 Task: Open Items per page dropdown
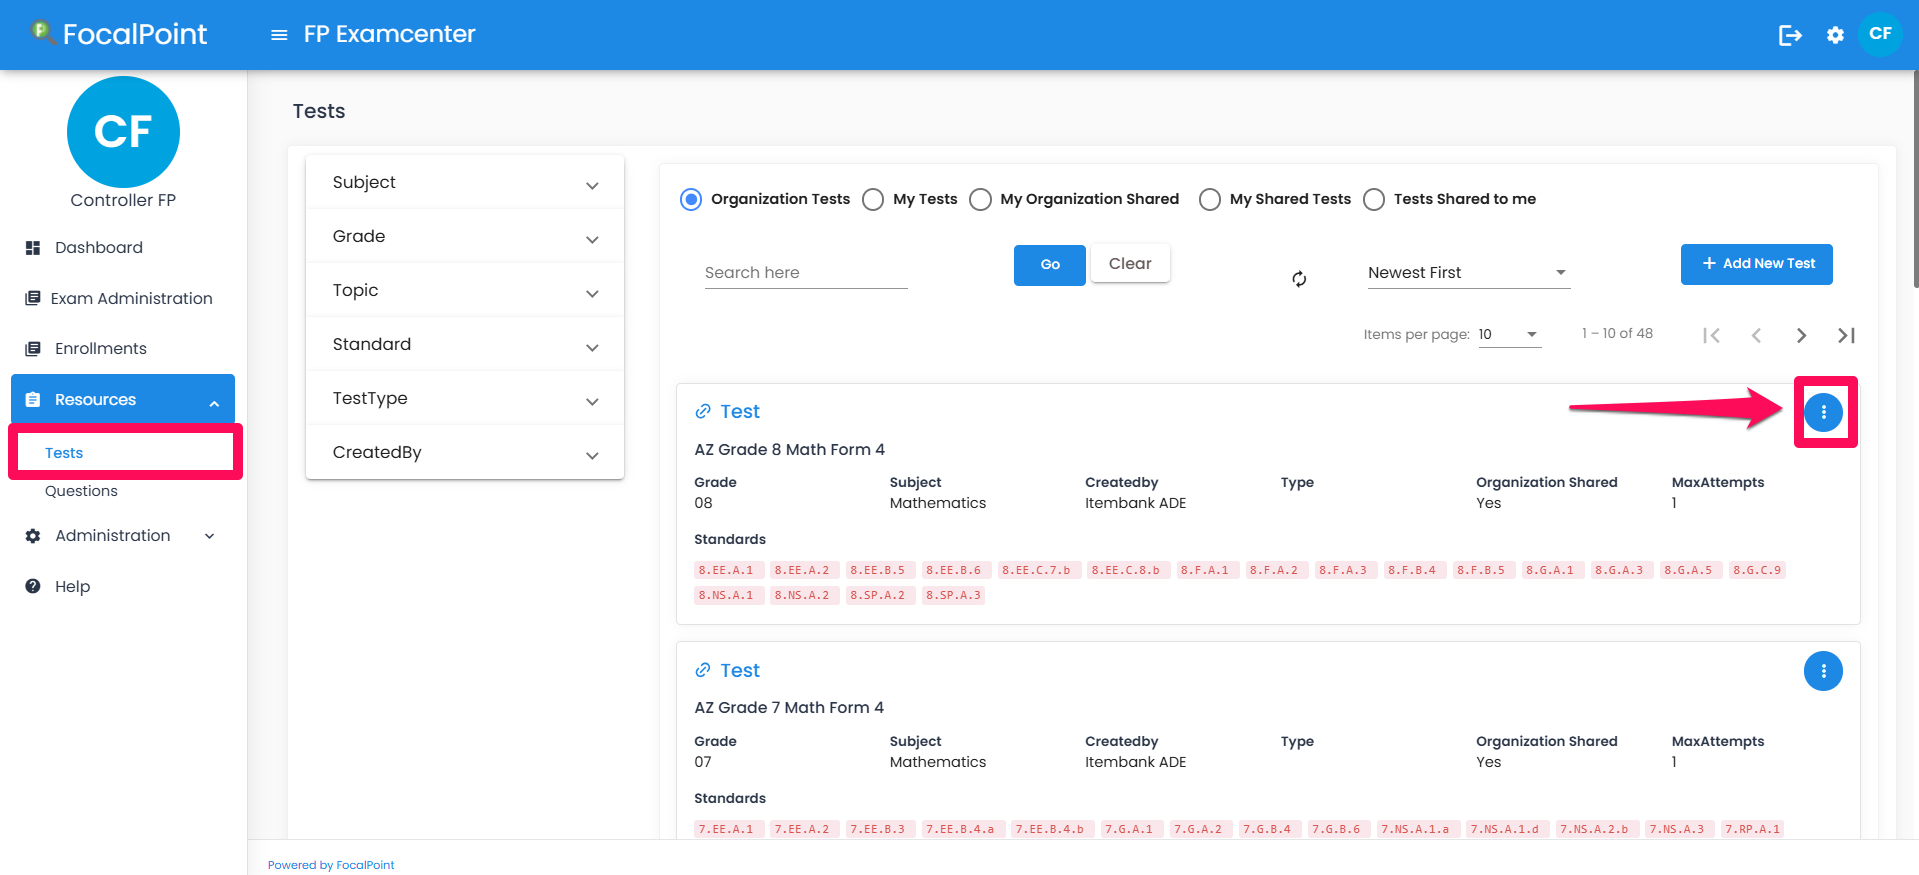point(1509,334)
